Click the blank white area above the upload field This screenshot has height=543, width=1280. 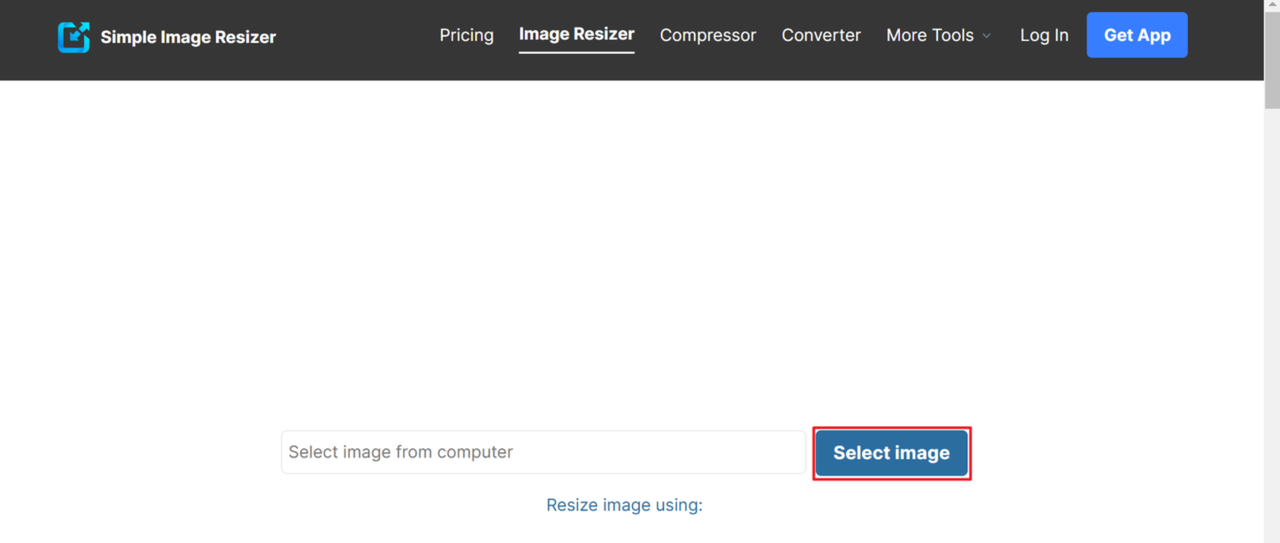640,250
